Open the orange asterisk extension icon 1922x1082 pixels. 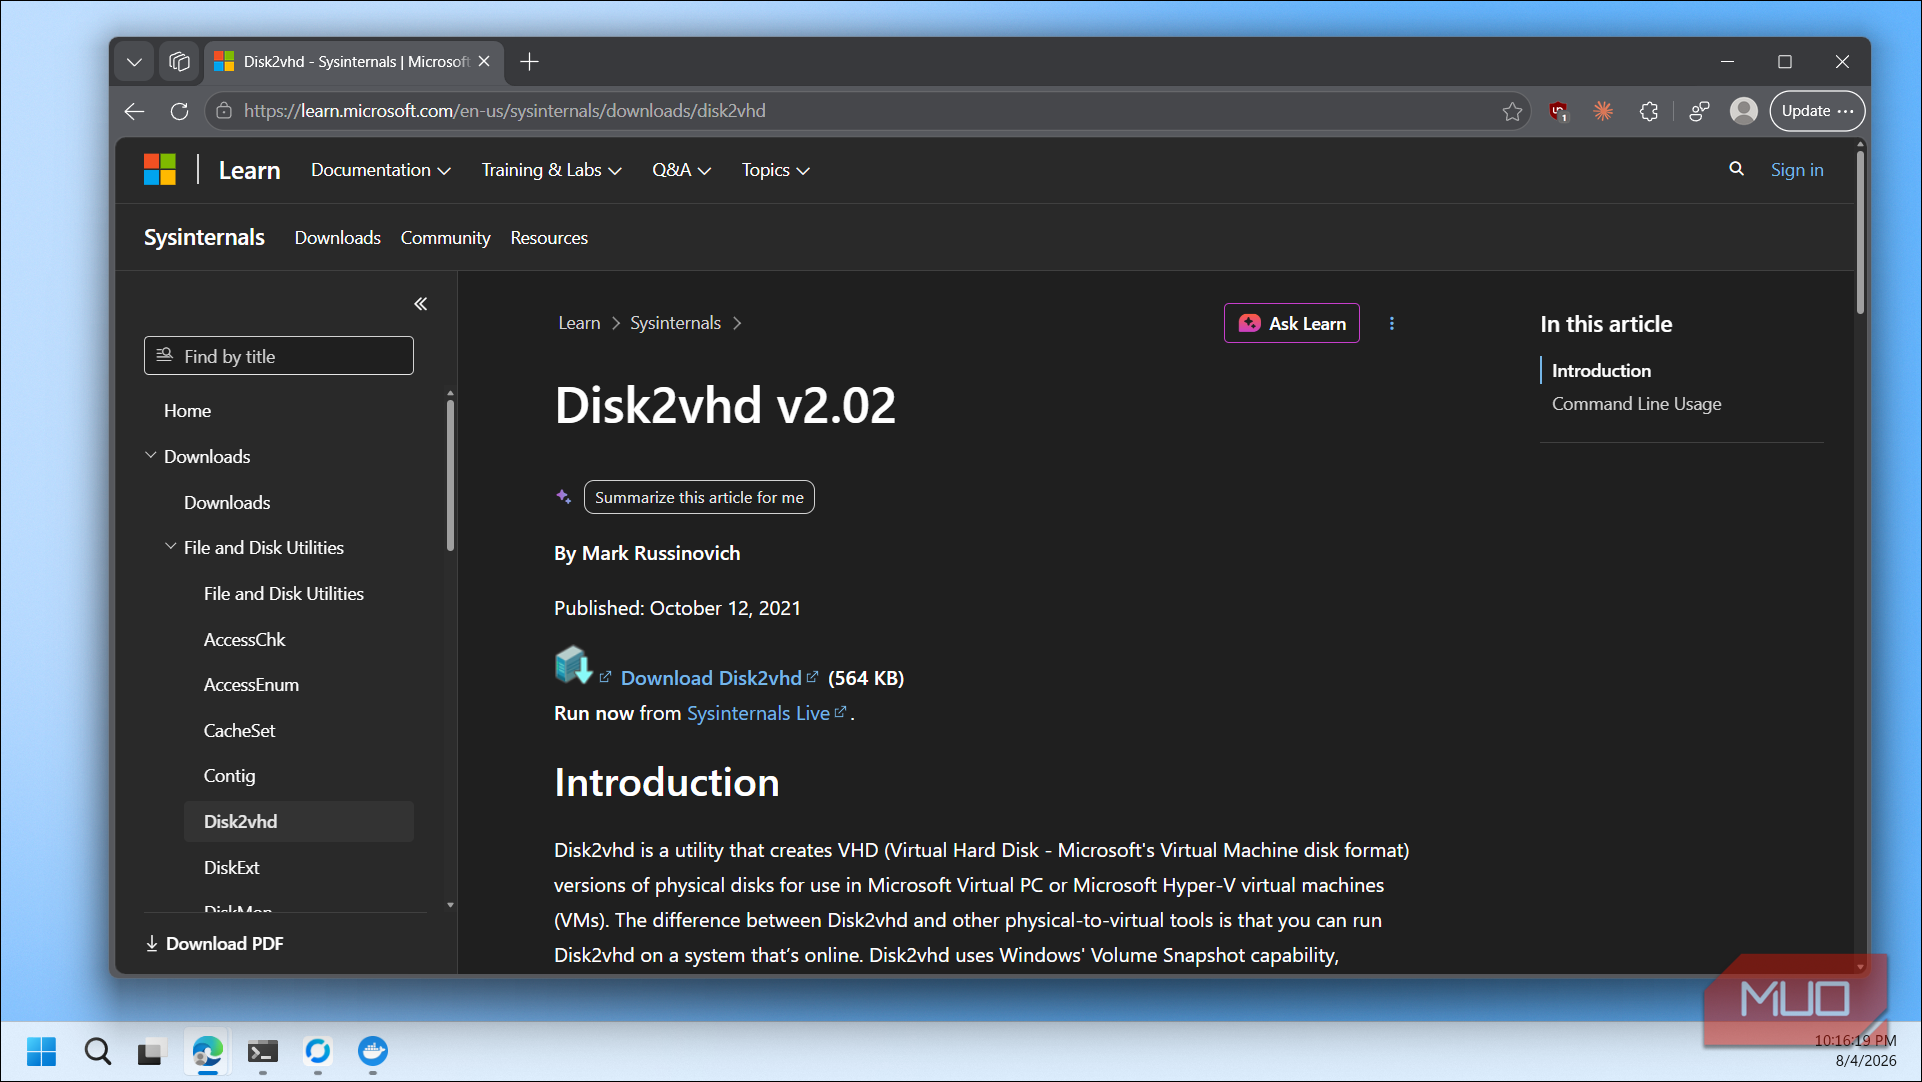(x=1603, y=111)
